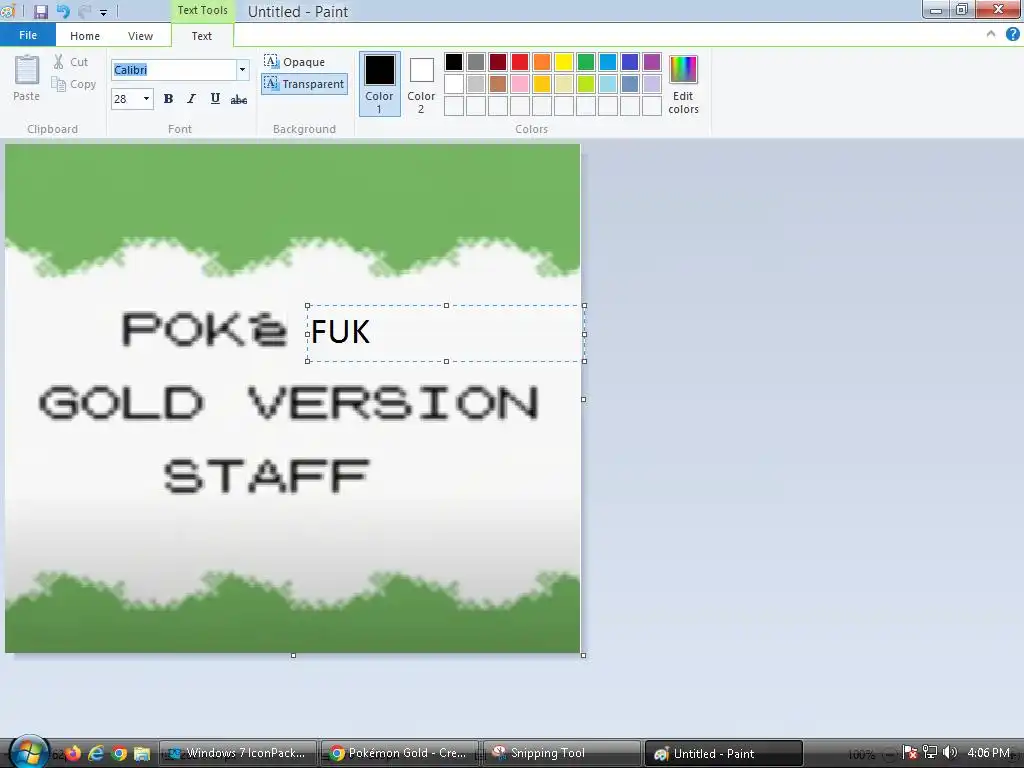Pick the purple color swatch
The width and height of the screenshot is (1024, 768).
coord(652,62)
